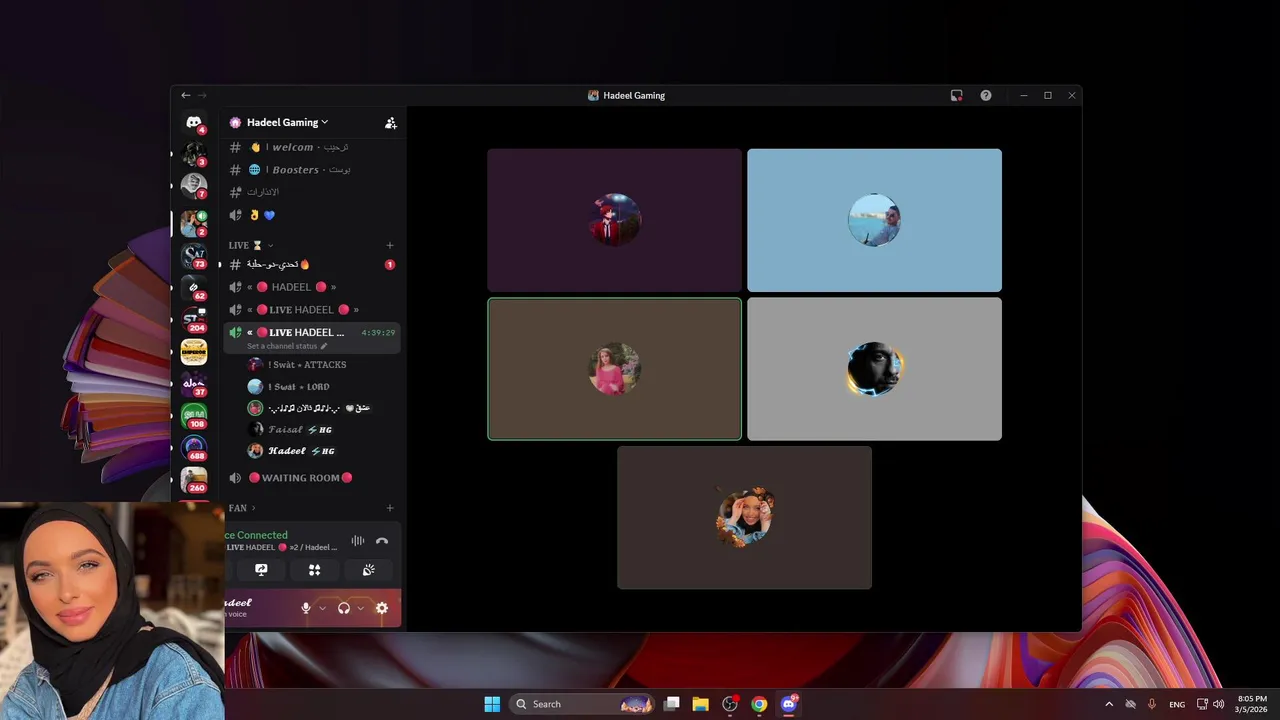The width and height of the screenshot is (1280, 720).
Task: Open the soundboard button
Action: coord(368,570)
